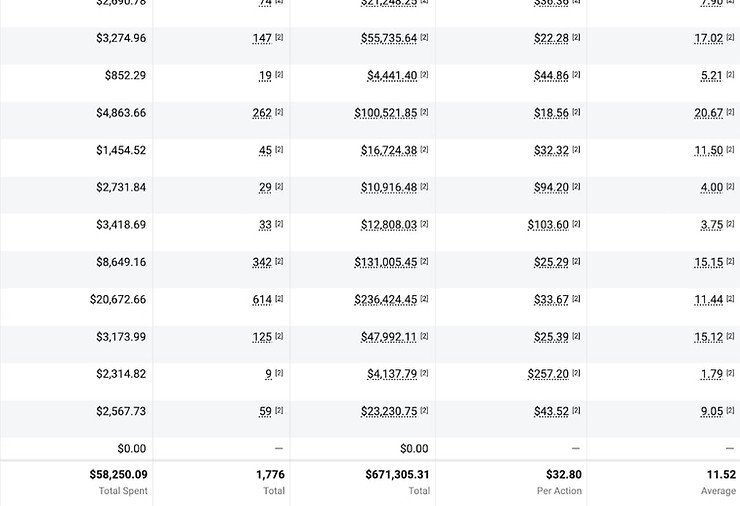Click the [2] badge beside $257.20
The image size is (740, 506).
pyautogui.click(x=576, y=373)
